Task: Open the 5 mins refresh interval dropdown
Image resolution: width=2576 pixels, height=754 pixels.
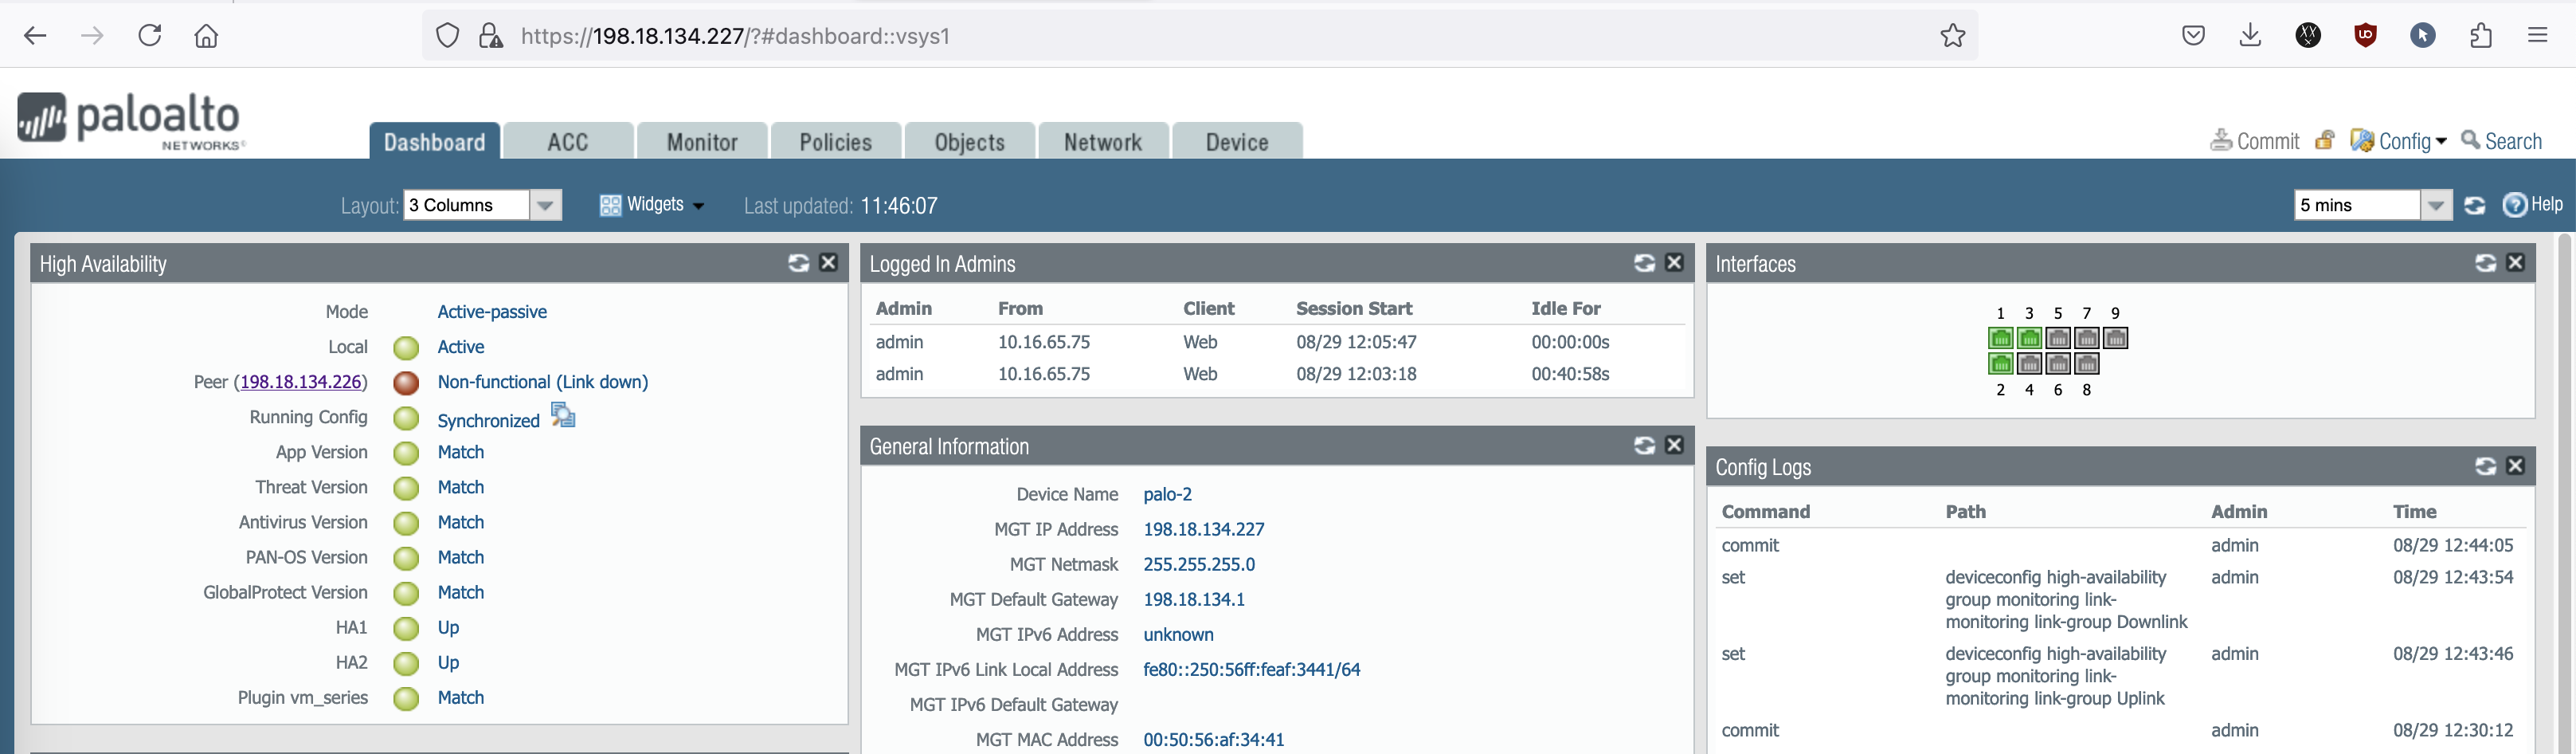Action: coord(2435,205)
